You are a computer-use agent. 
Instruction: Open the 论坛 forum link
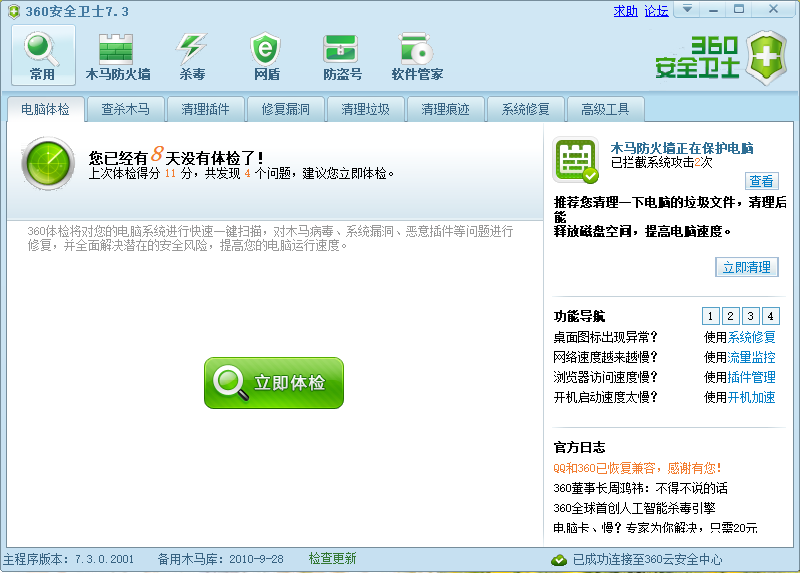656,11
